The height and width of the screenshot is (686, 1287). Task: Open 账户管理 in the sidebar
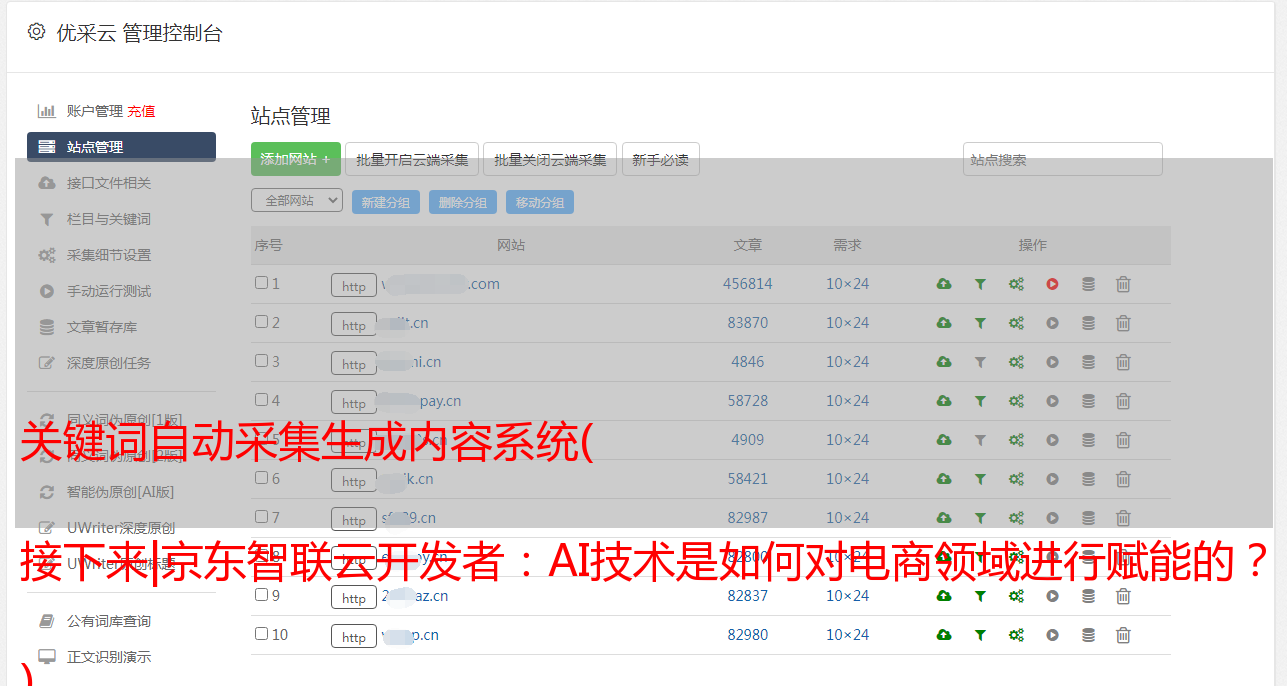(x=95, y=111)
